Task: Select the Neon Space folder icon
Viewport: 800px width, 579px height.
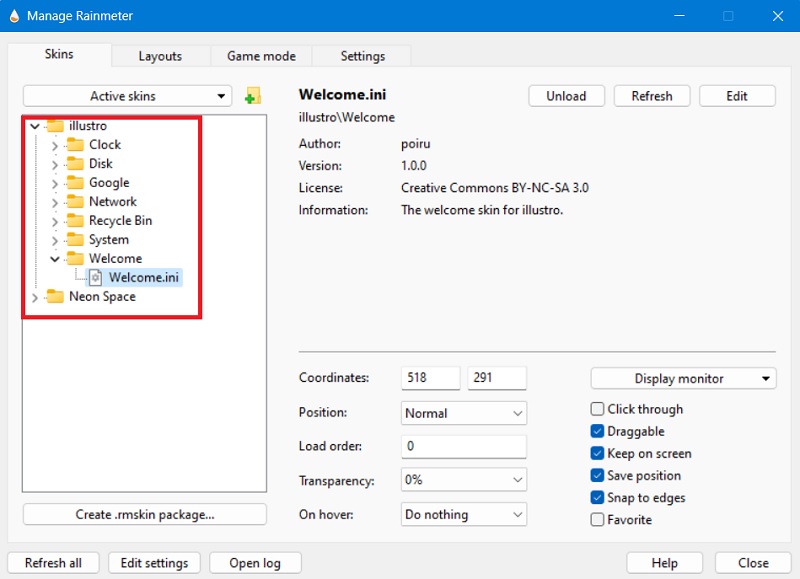Action: pos(55,297)
